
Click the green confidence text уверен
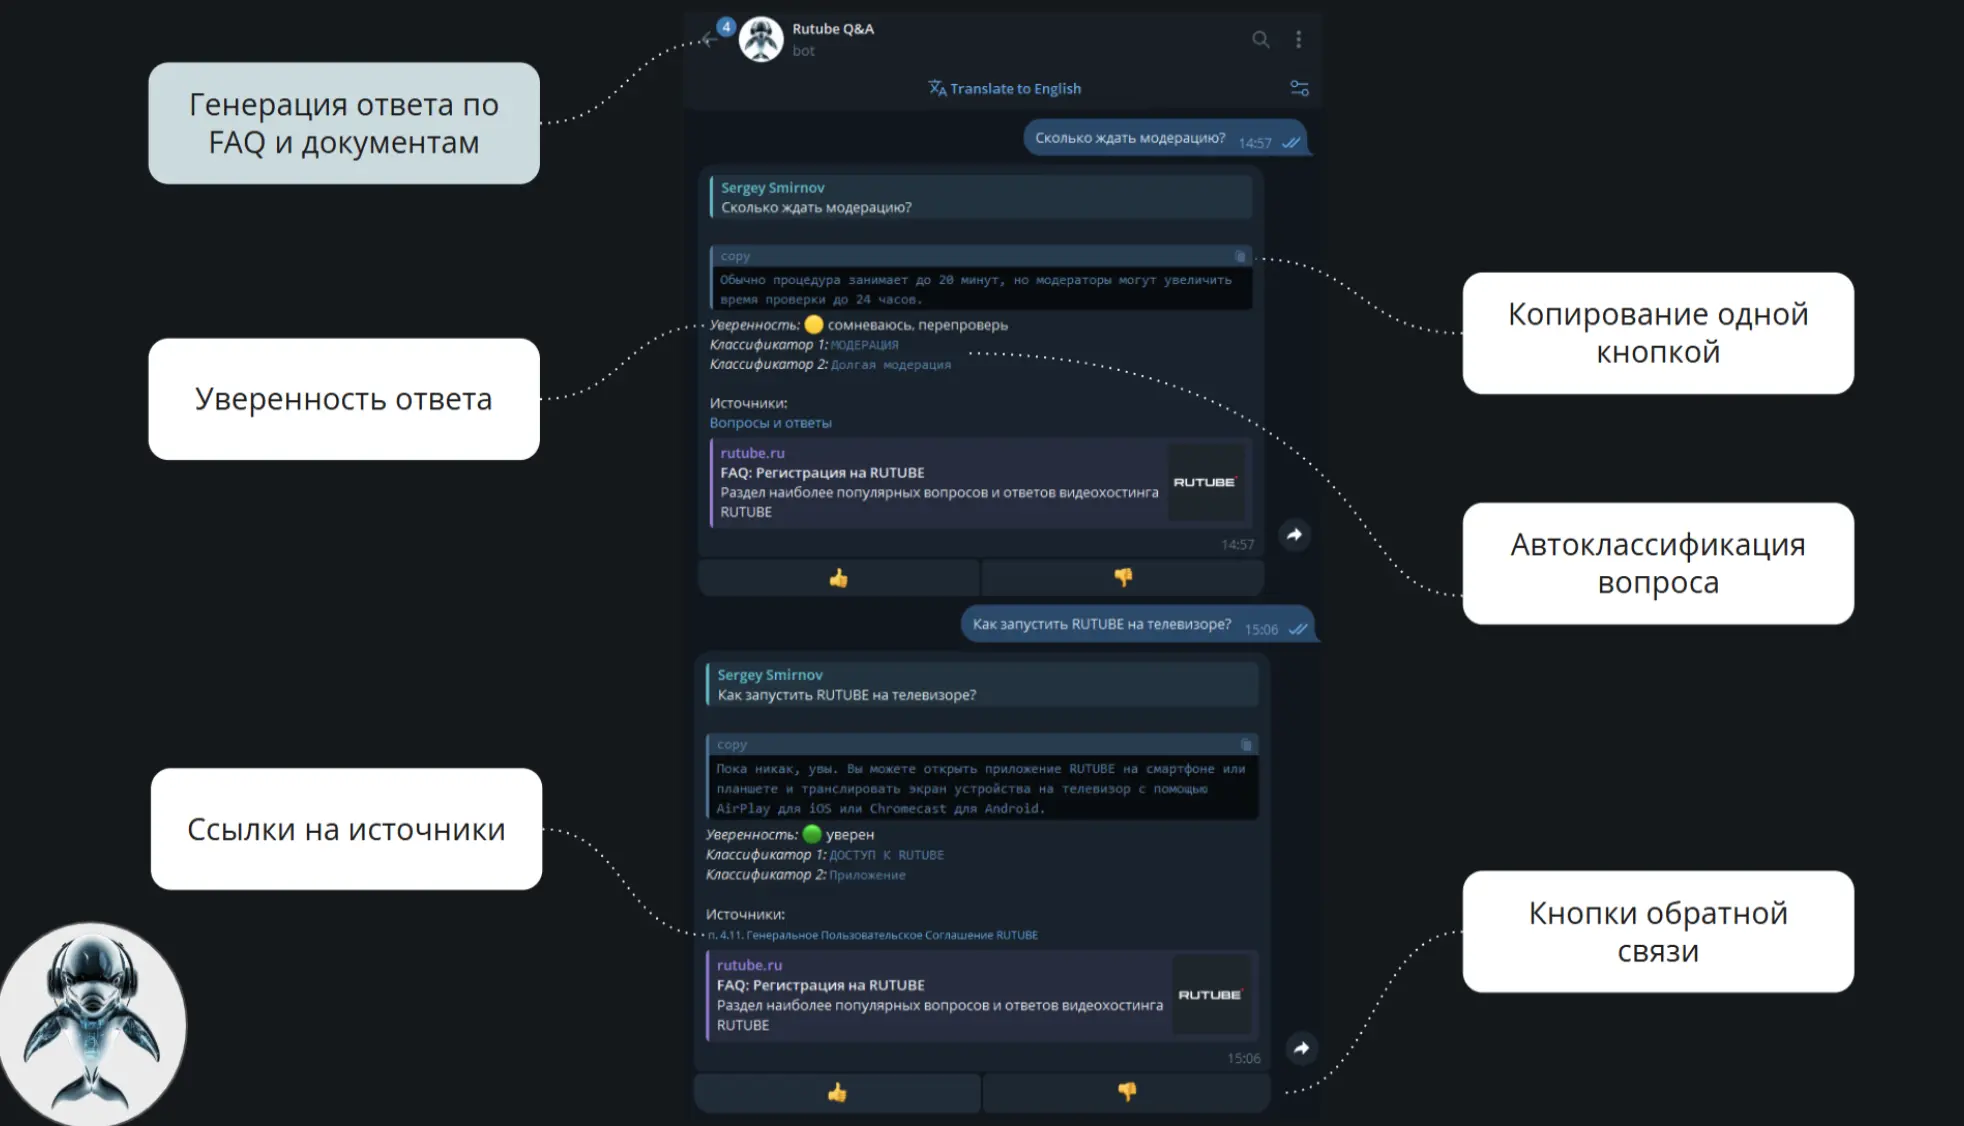coord(849,835)
